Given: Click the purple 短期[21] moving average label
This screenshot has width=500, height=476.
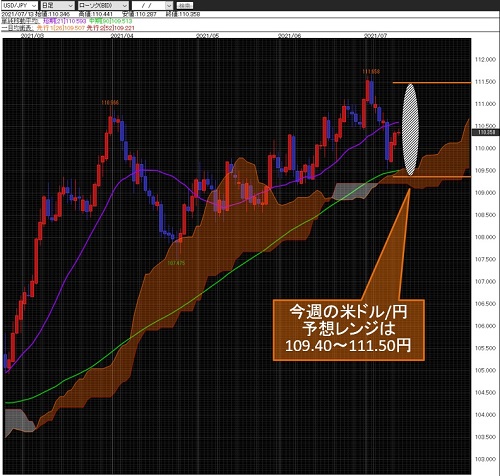Looking at the screenshot, I should click(65, 21).
